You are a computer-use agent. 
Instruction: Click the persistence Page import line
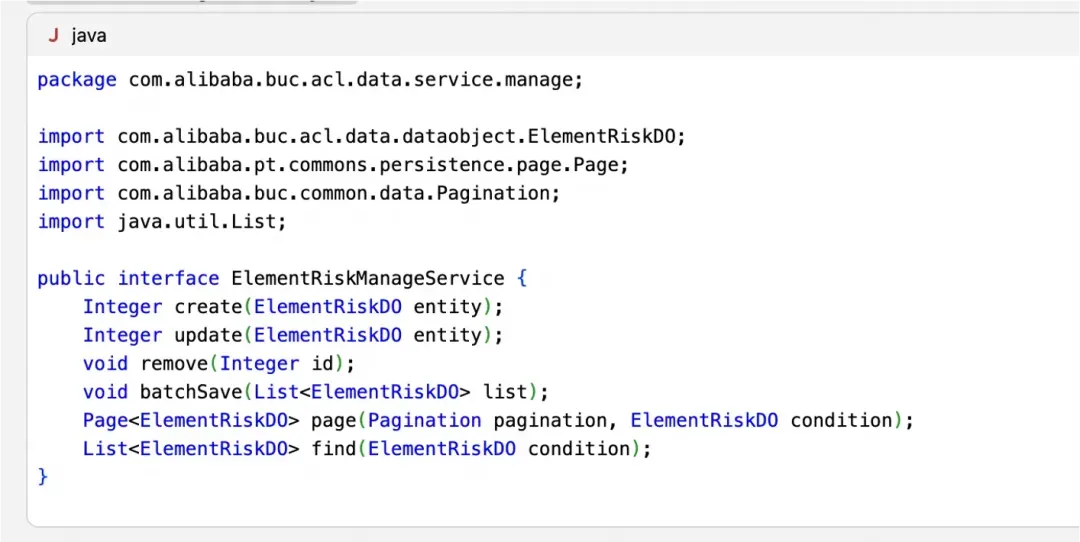(333, 165)
